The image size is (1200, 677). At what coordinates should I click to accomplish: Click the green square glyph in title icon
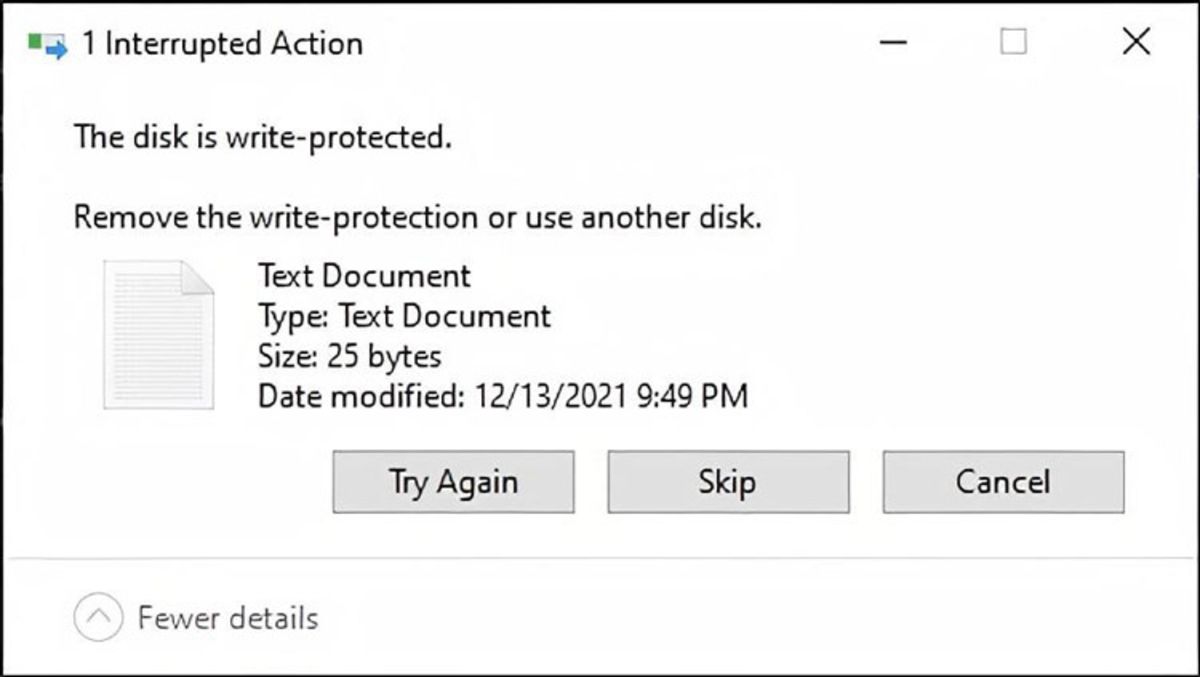coord(33,38)
